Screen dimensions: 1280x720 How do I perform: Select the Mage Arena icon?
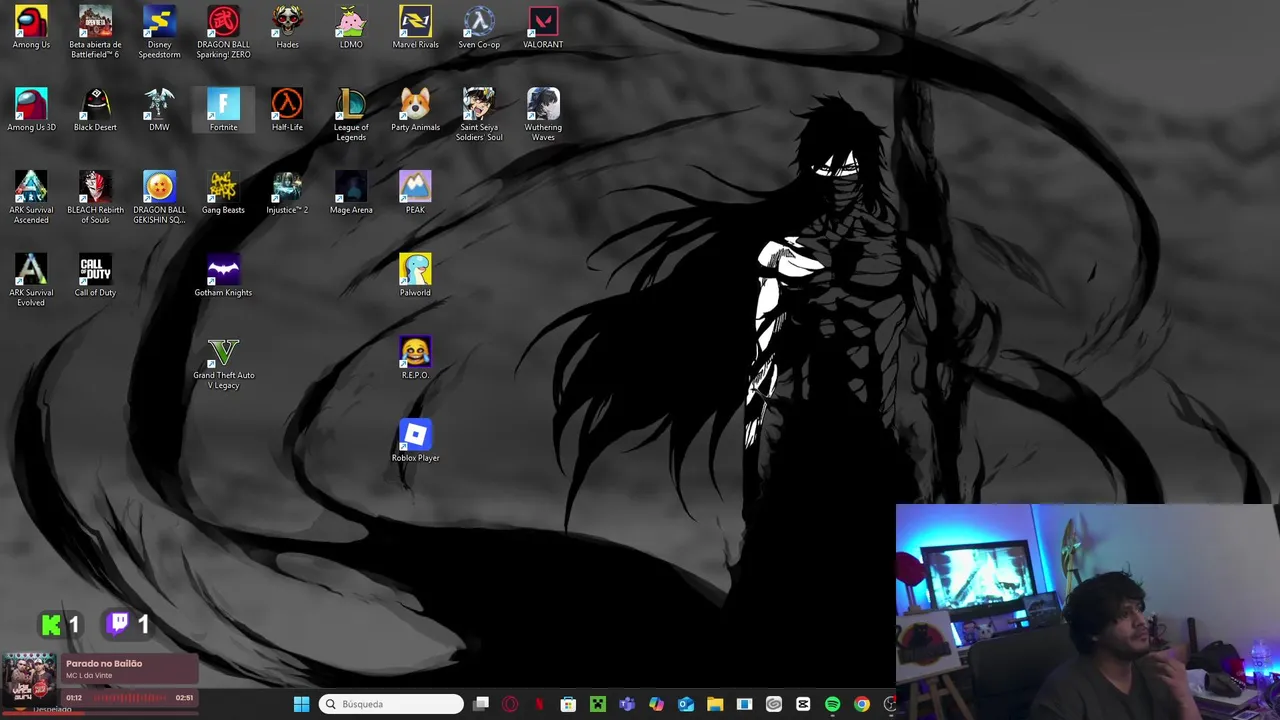click(x=351, y=193)
